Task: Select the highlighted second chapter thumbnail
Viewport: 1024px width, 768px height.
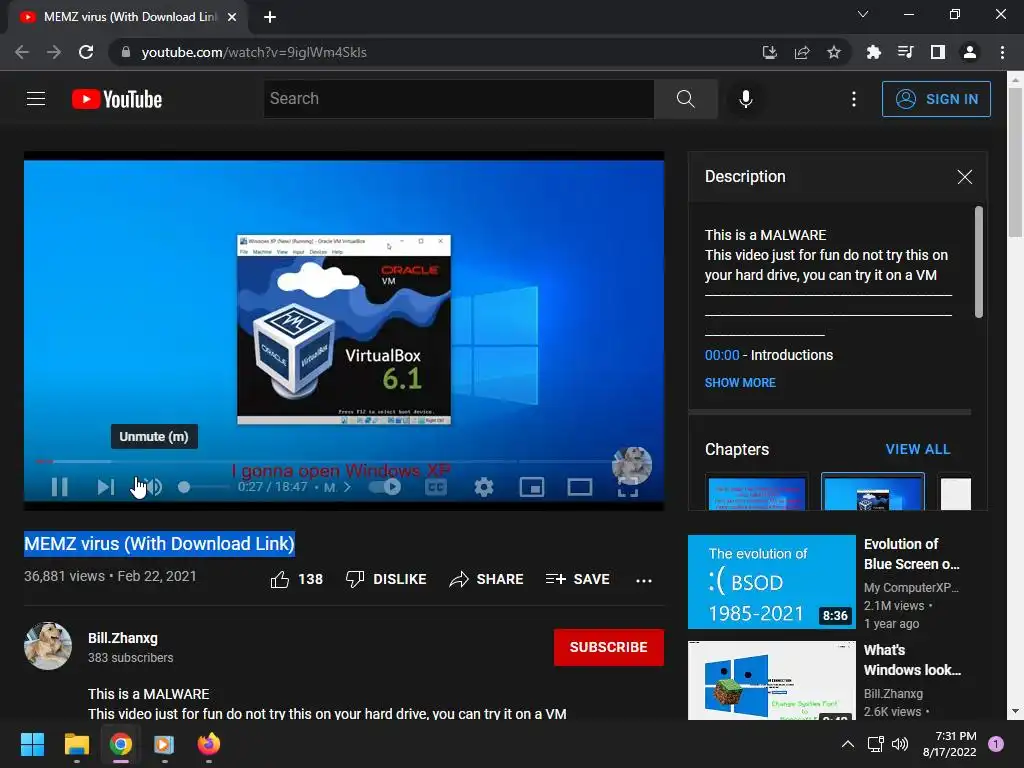Action: click(x=873, y=491)
